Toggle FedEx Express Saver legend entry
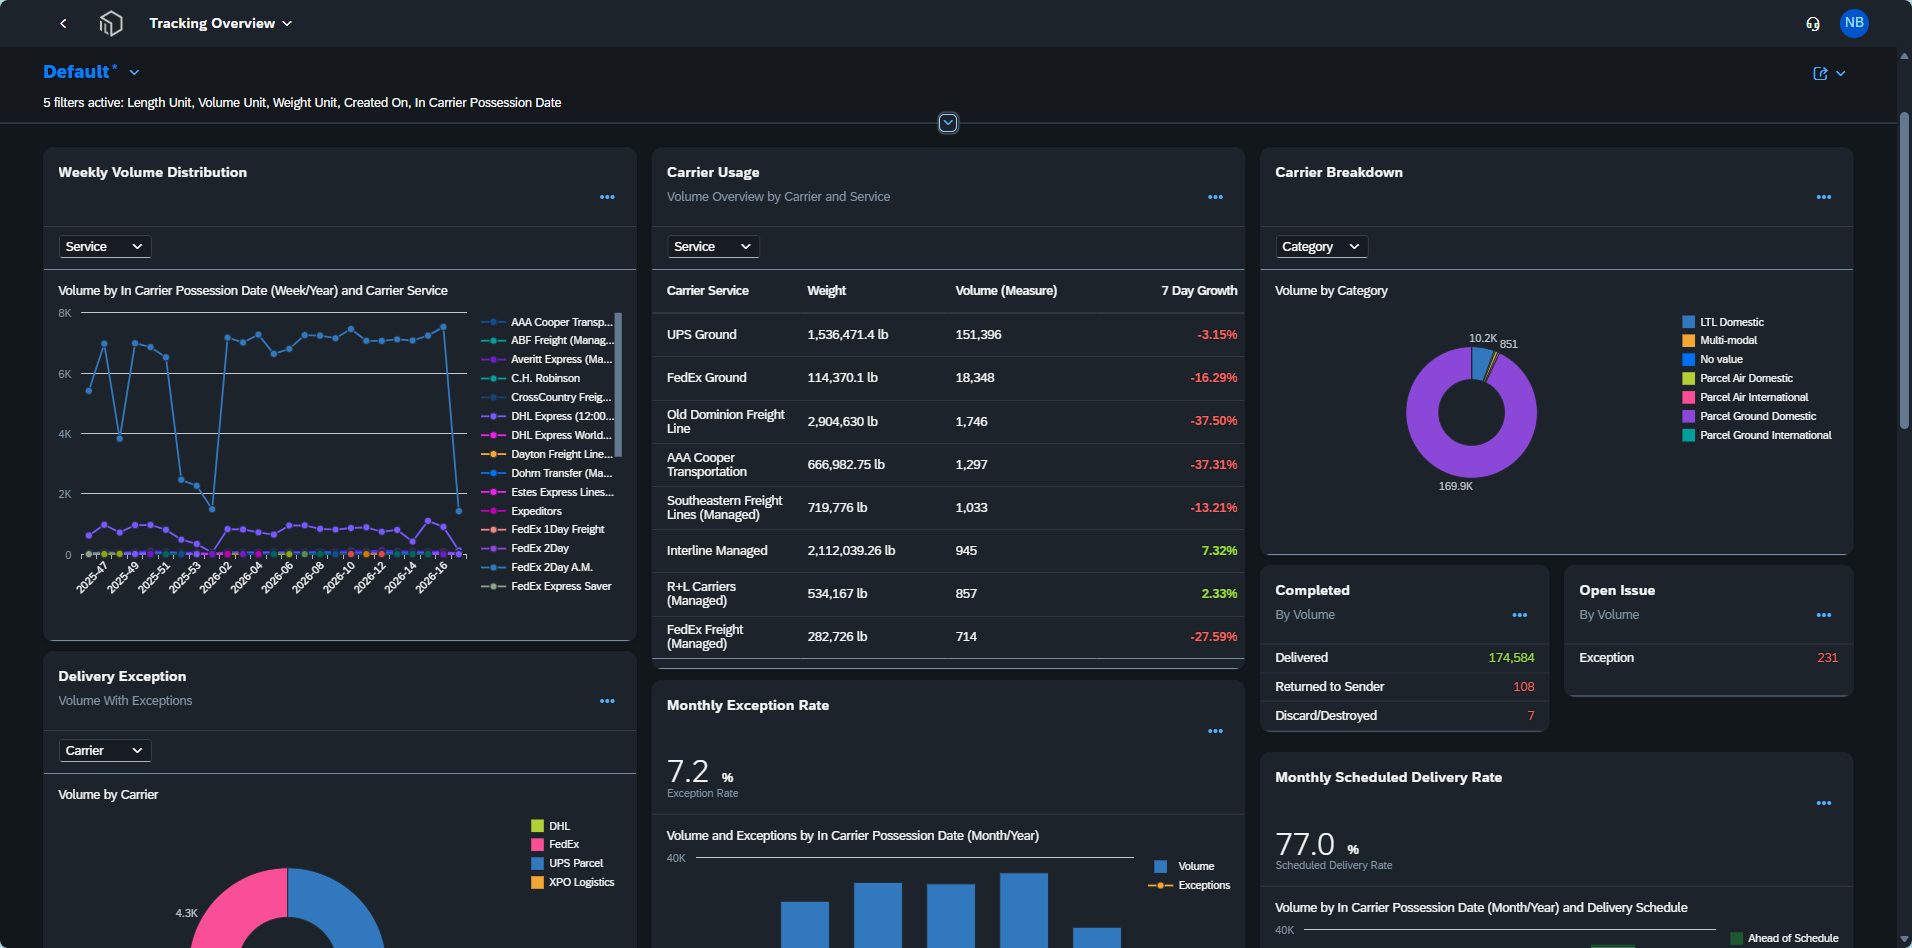 (547, 586)
